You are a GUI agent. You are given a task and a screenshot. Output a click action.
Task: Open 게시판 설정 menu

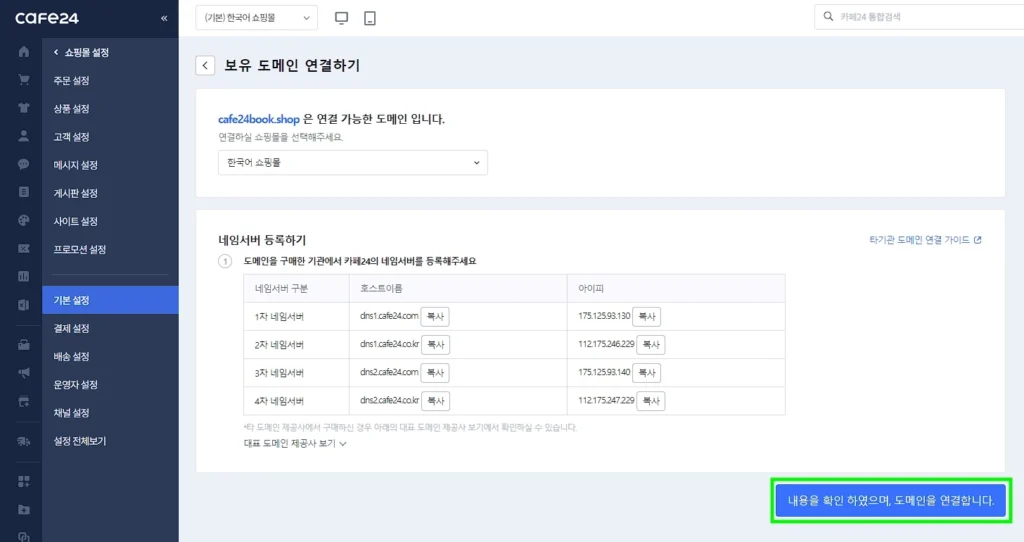click(x=76, y=193)
